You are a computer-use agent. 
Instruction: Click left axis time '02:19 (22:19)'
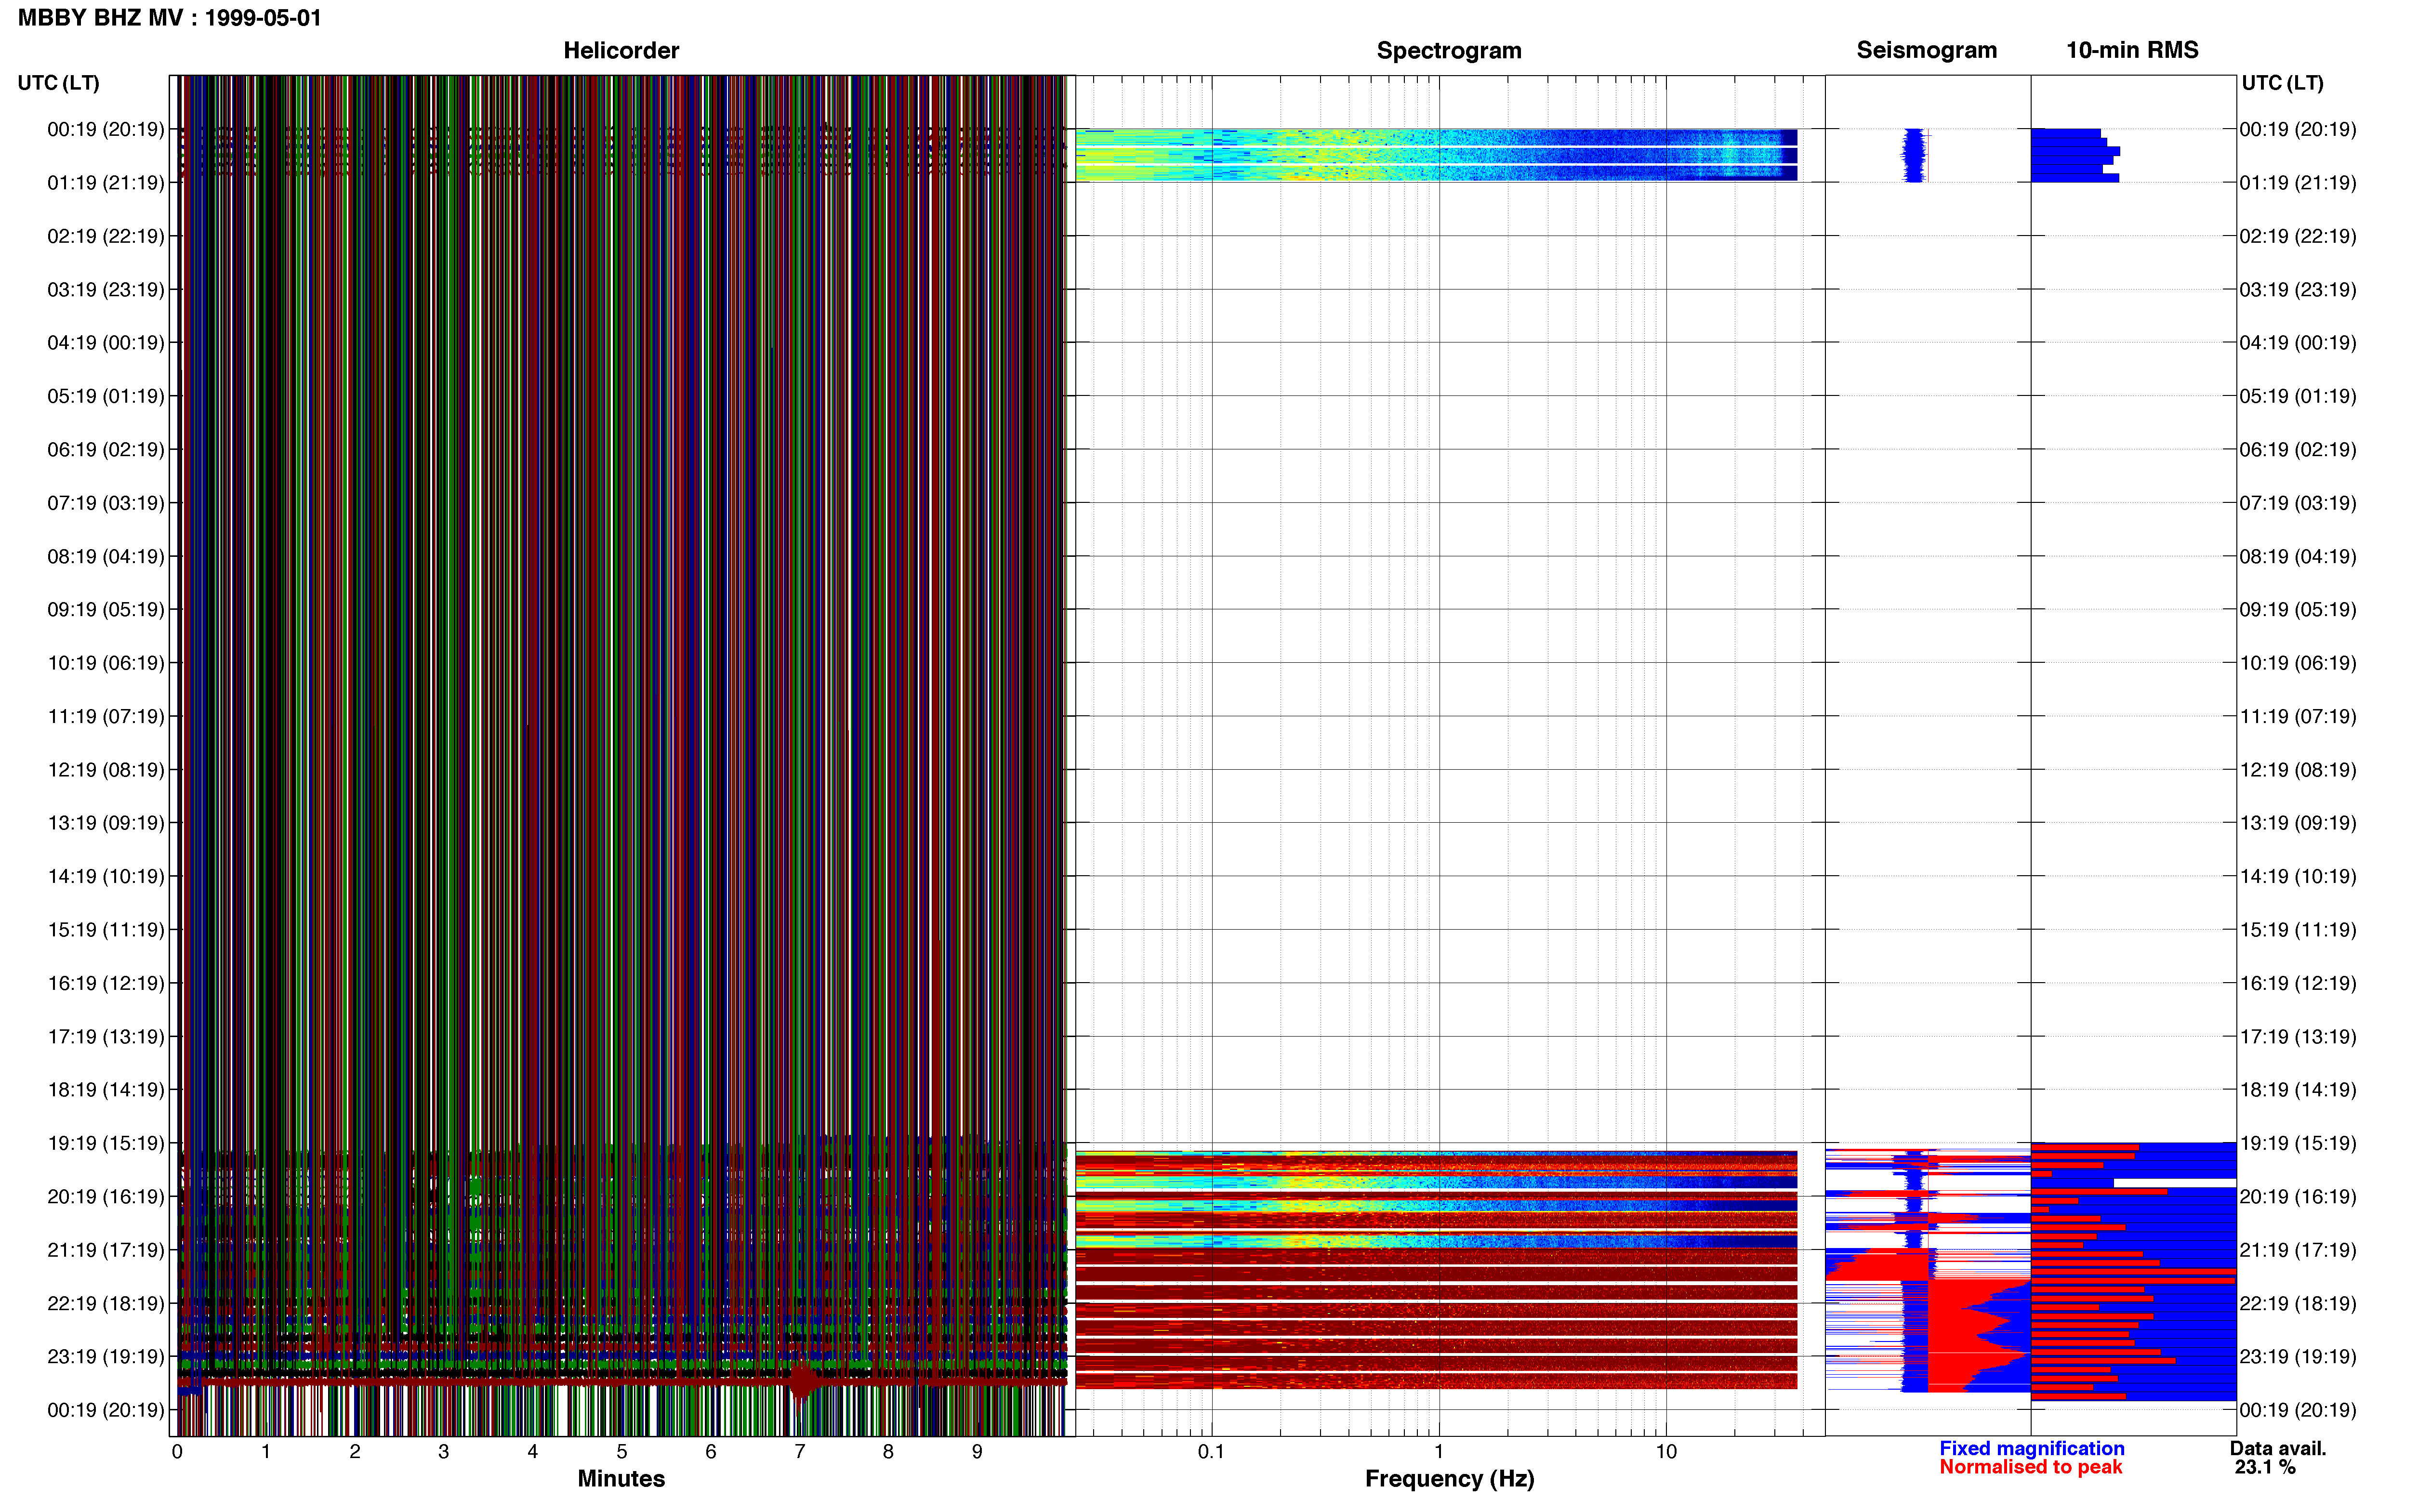point(106,236)
